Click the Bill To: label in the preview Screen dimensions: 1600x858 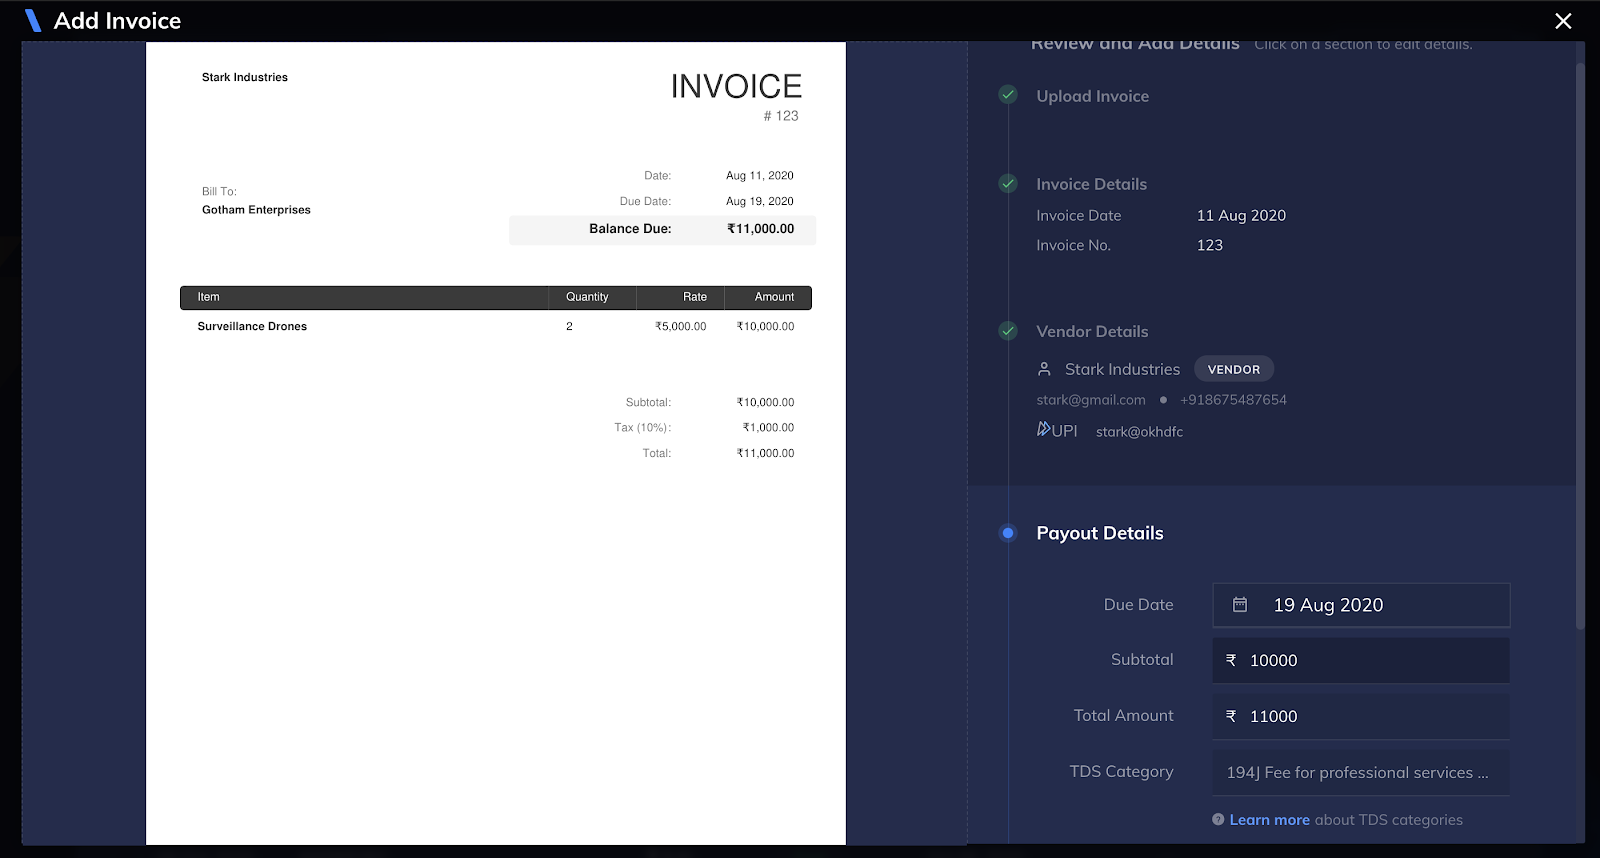pyautogui.click(x=219, y=191)
